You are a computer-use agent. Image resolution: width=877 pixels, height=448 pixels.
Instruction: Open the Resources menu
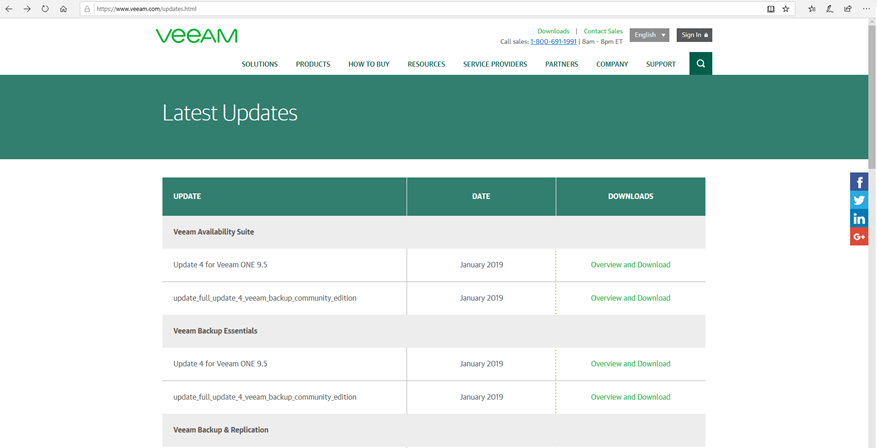pos(426,64)
